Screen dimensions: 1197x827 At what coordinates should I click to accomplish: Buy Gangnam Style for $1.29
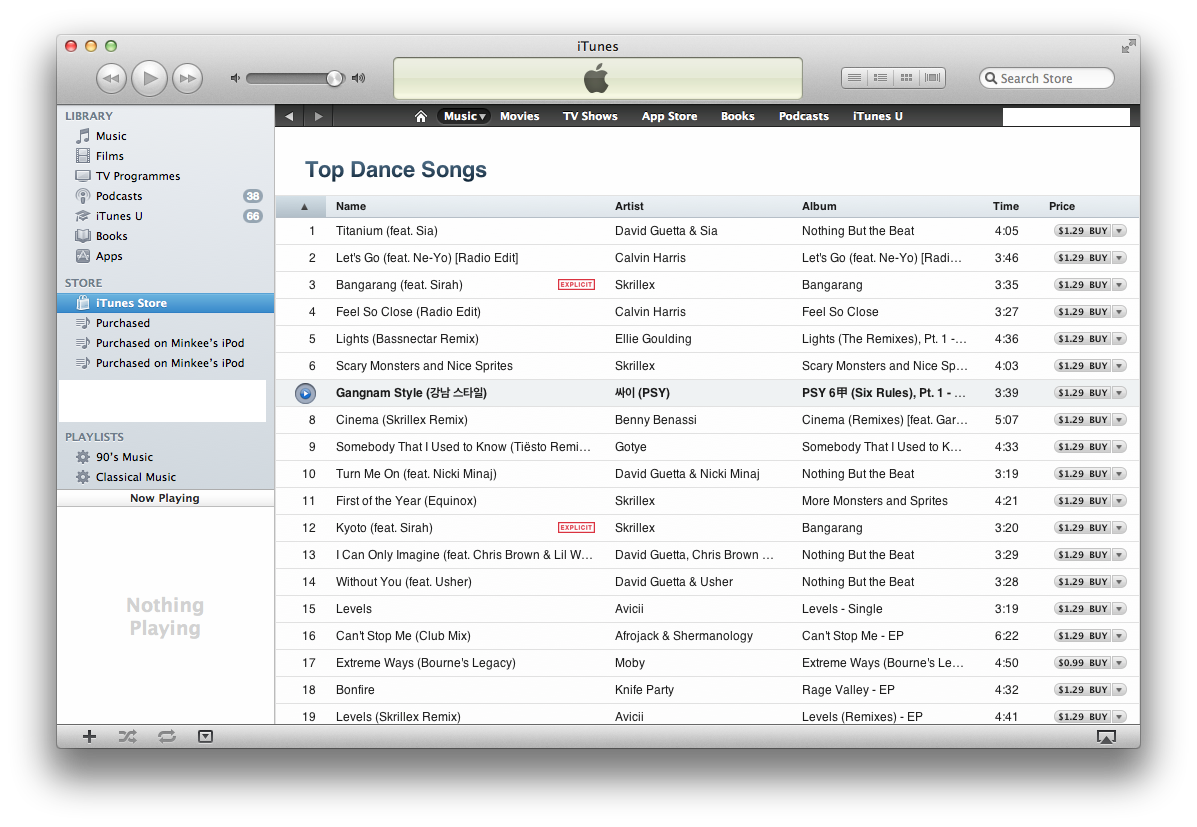1082,393
